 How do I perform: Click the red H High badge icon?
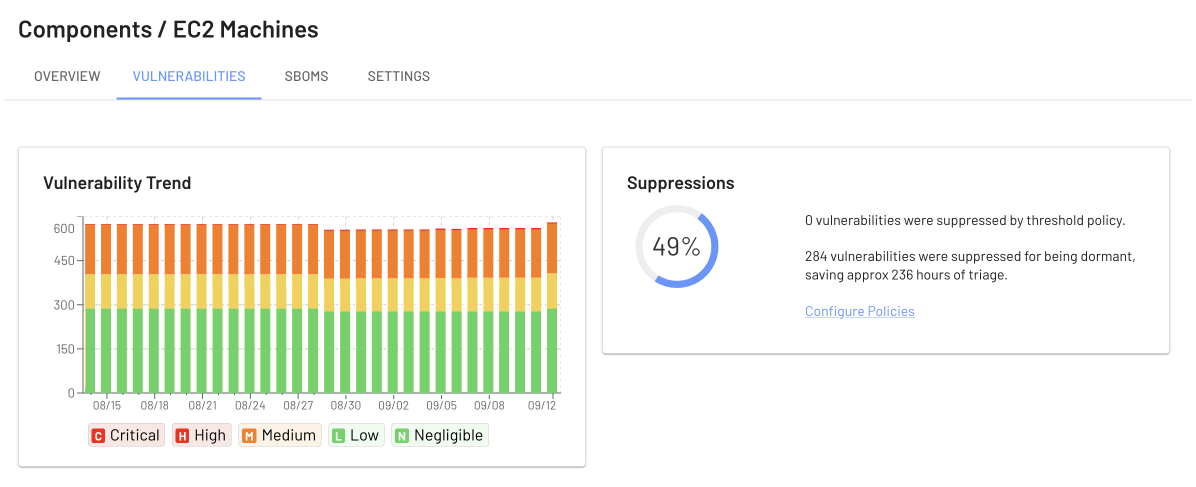[x=182, y=436]
